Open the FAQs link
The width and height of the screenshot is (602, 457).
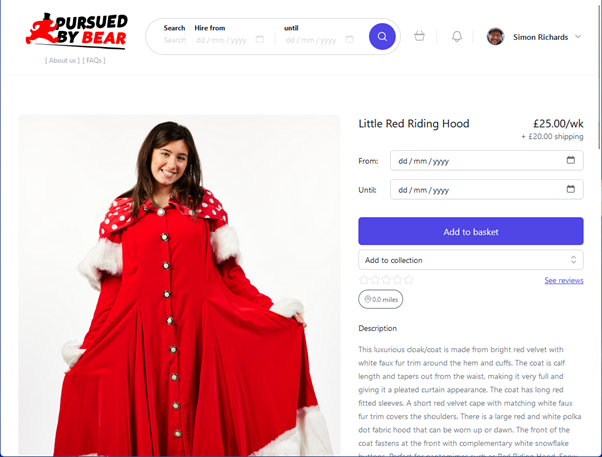point(94,60)
